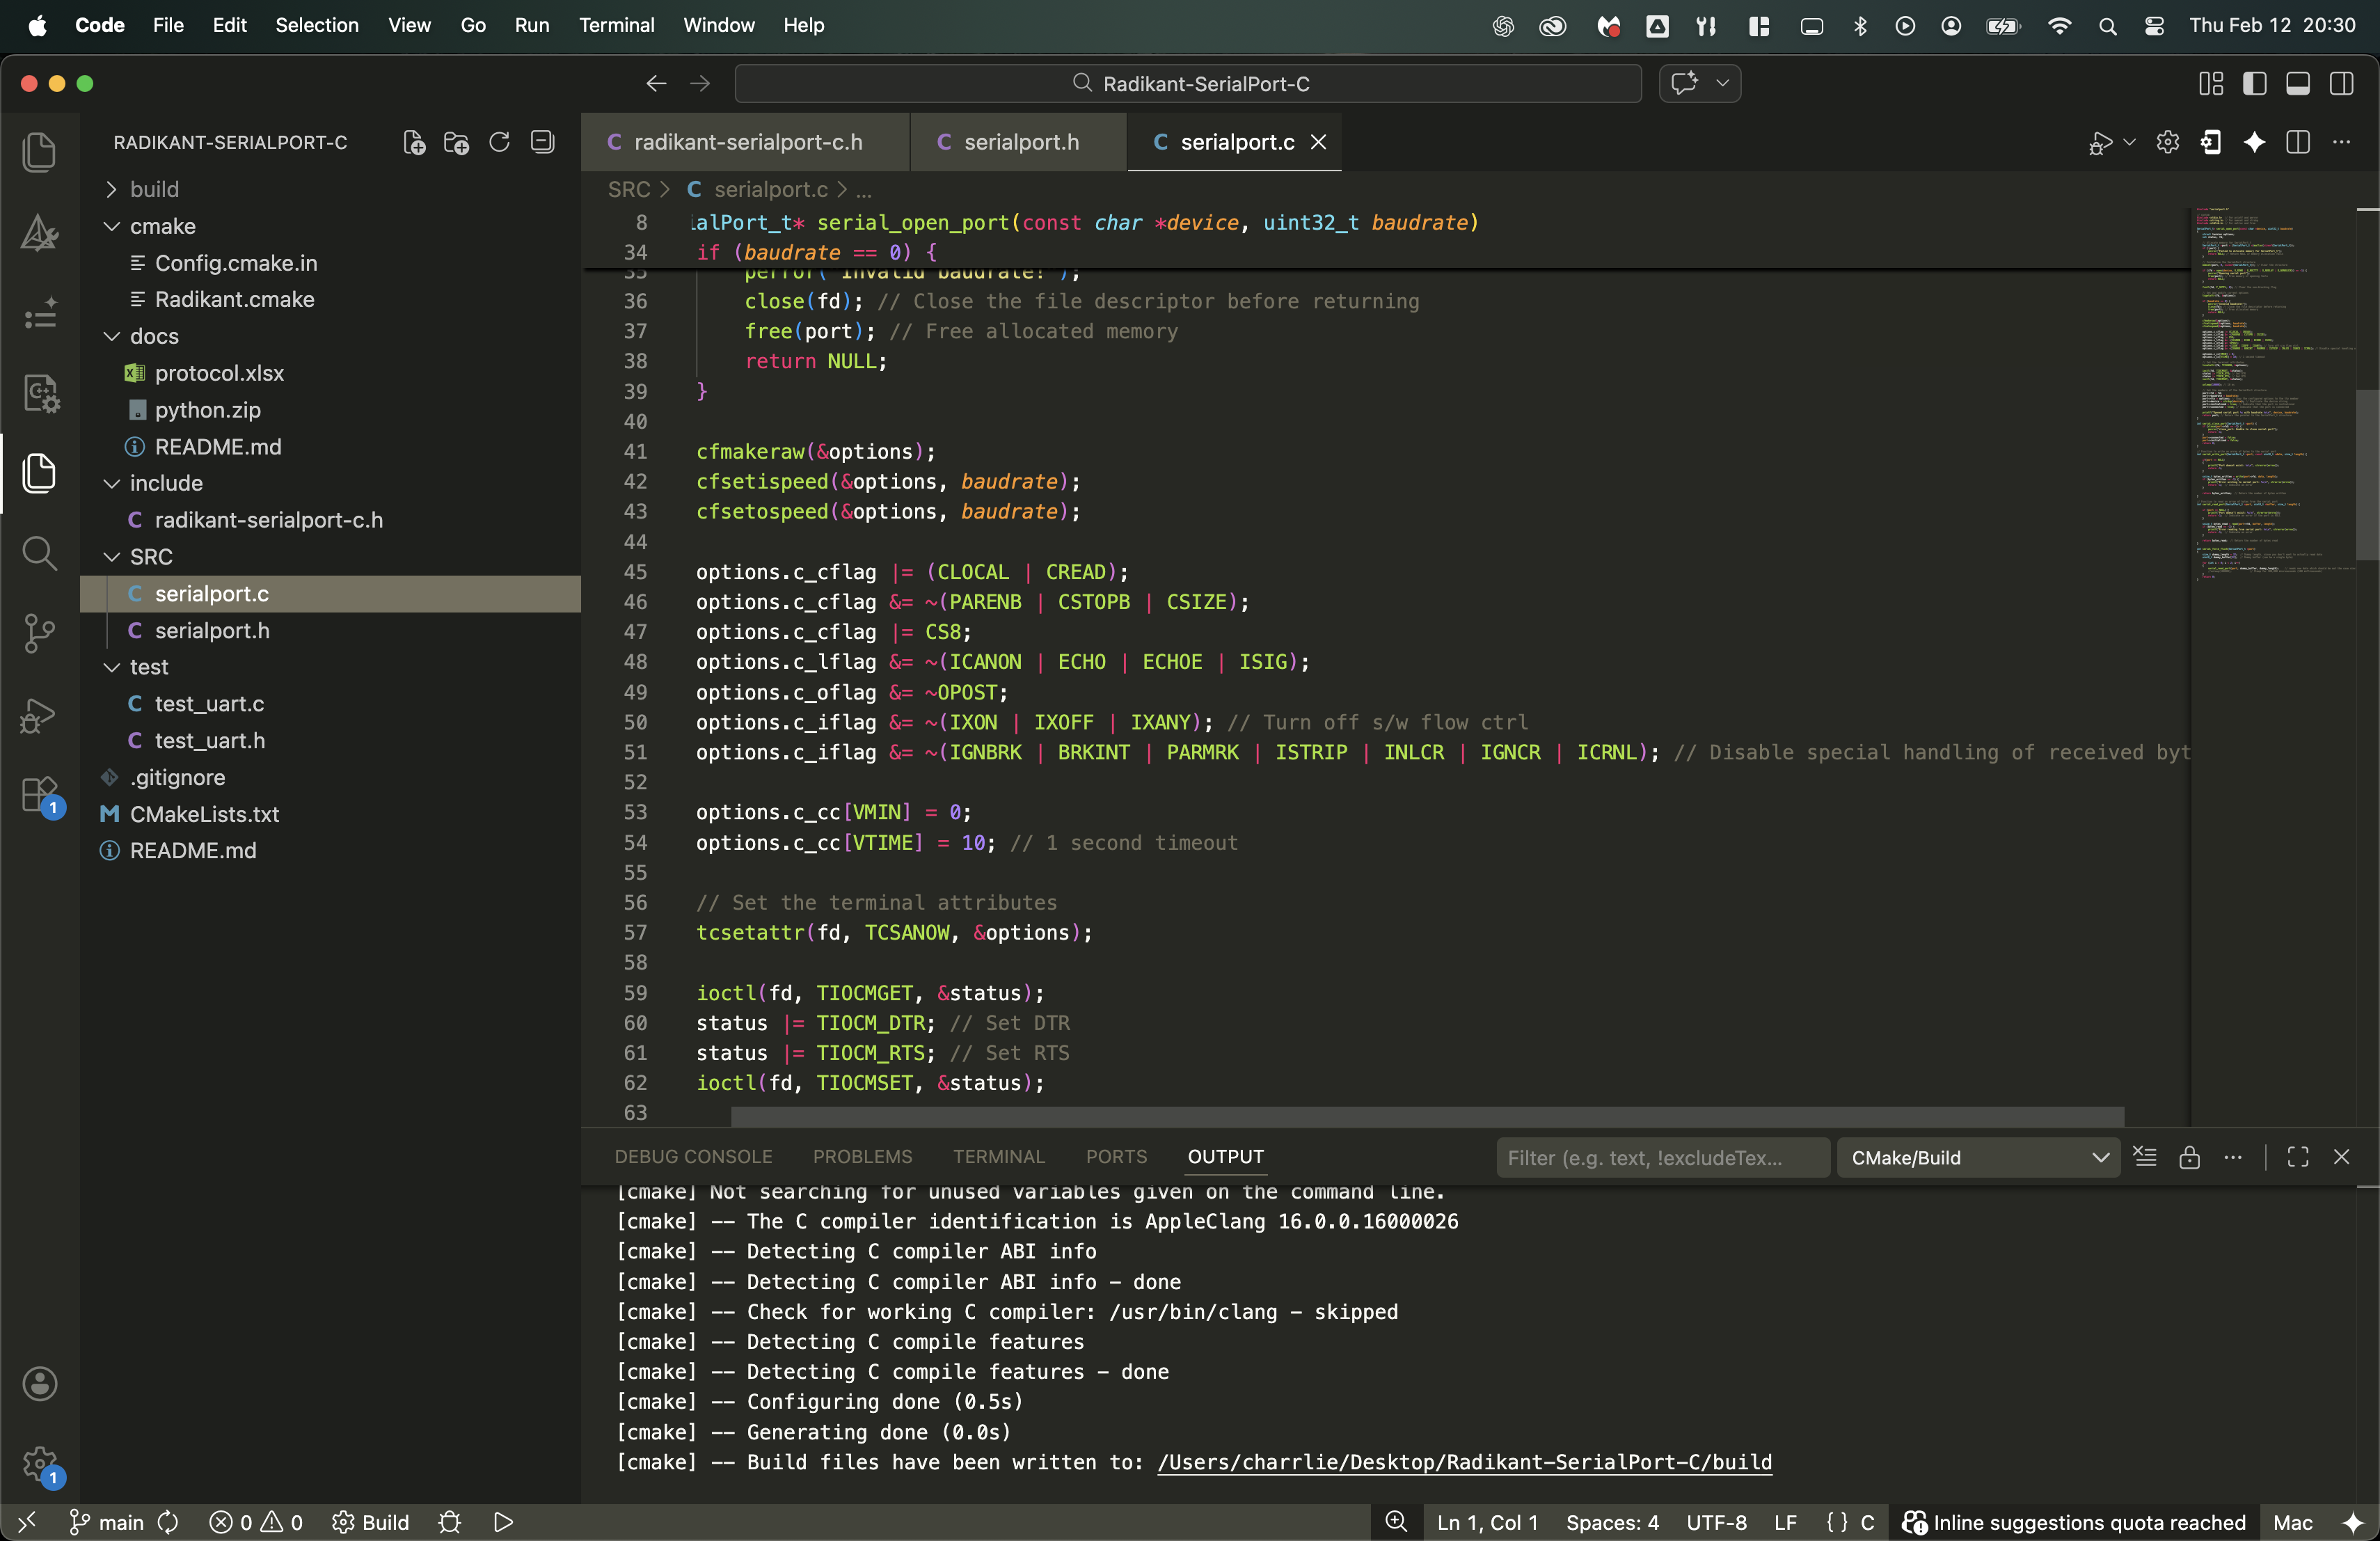
Task: Switch git branch main in status bar
Action: coord(106,1522)
